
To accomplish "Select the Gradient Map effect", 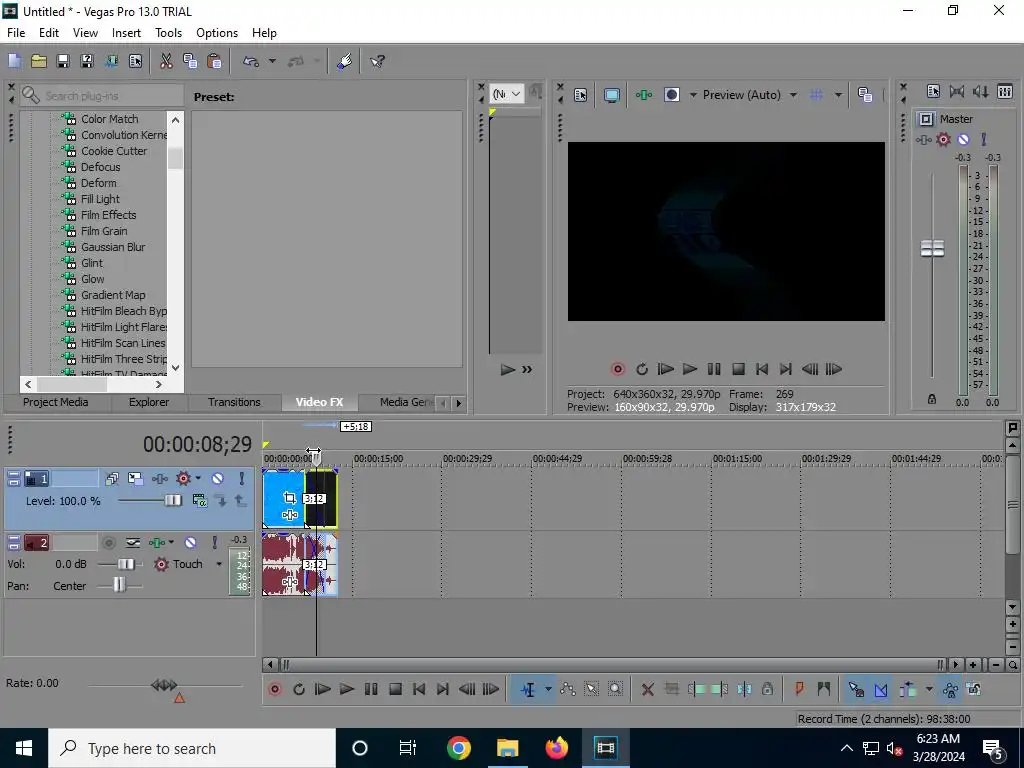I will 113,295.
